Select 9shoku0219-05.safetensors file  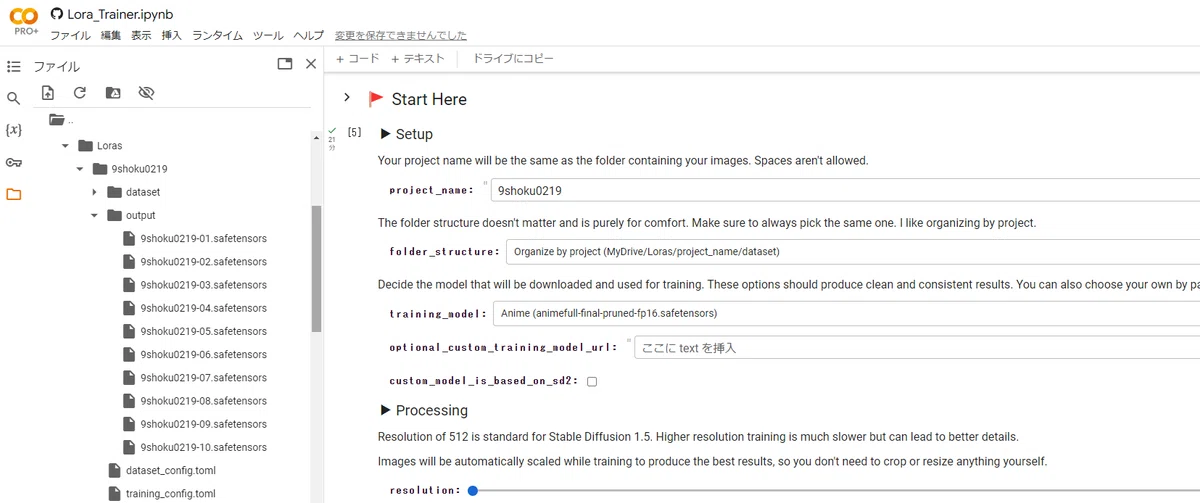204,331
